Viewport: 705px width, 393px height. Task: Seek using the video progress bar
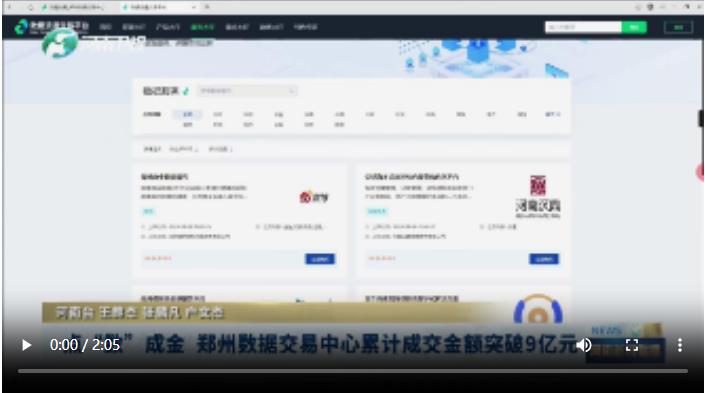tap(352, 371)
